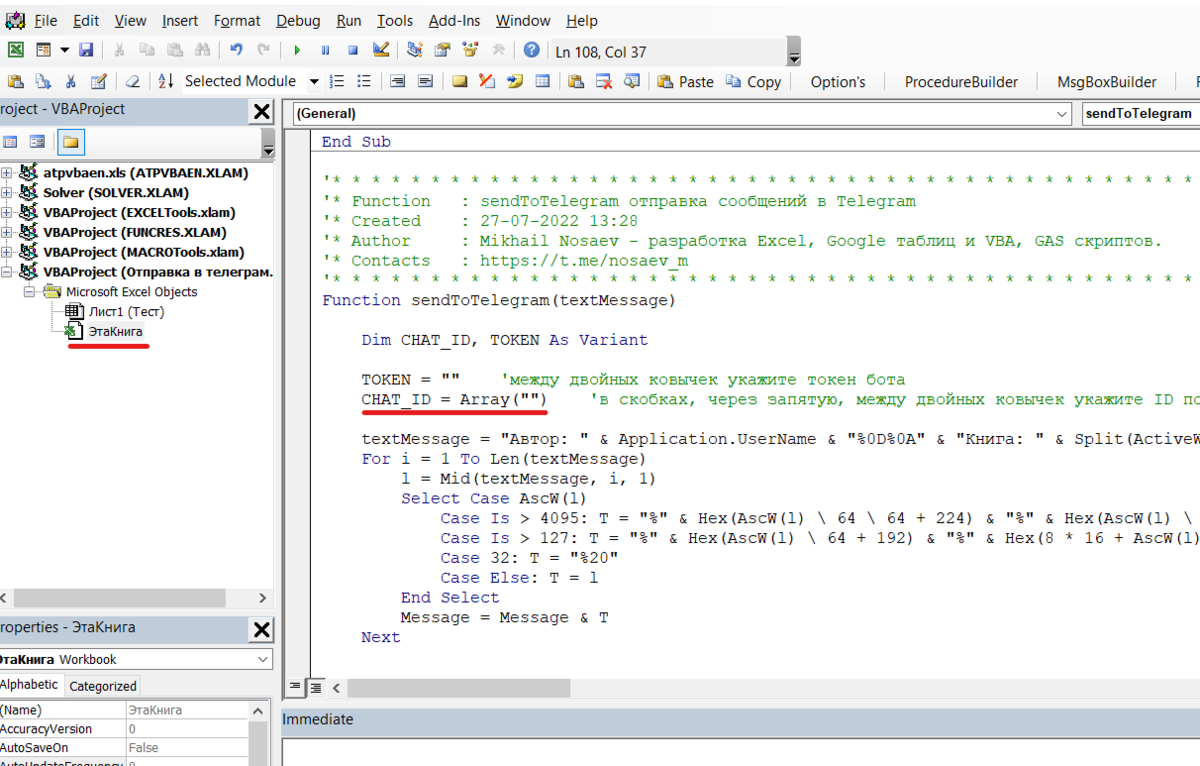Open the sendToTelegram procedure dropdown
Image resolution: width=1200 pixels, height=766 pixels.
tap(1141, 114)
